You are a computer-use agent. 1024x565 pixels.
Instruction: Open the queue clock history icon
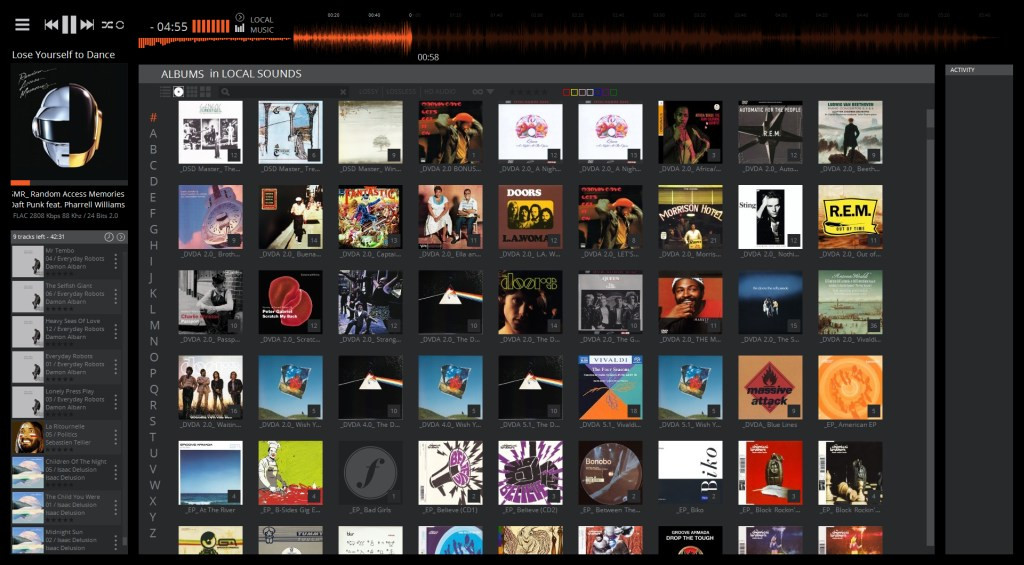[109, 236]
